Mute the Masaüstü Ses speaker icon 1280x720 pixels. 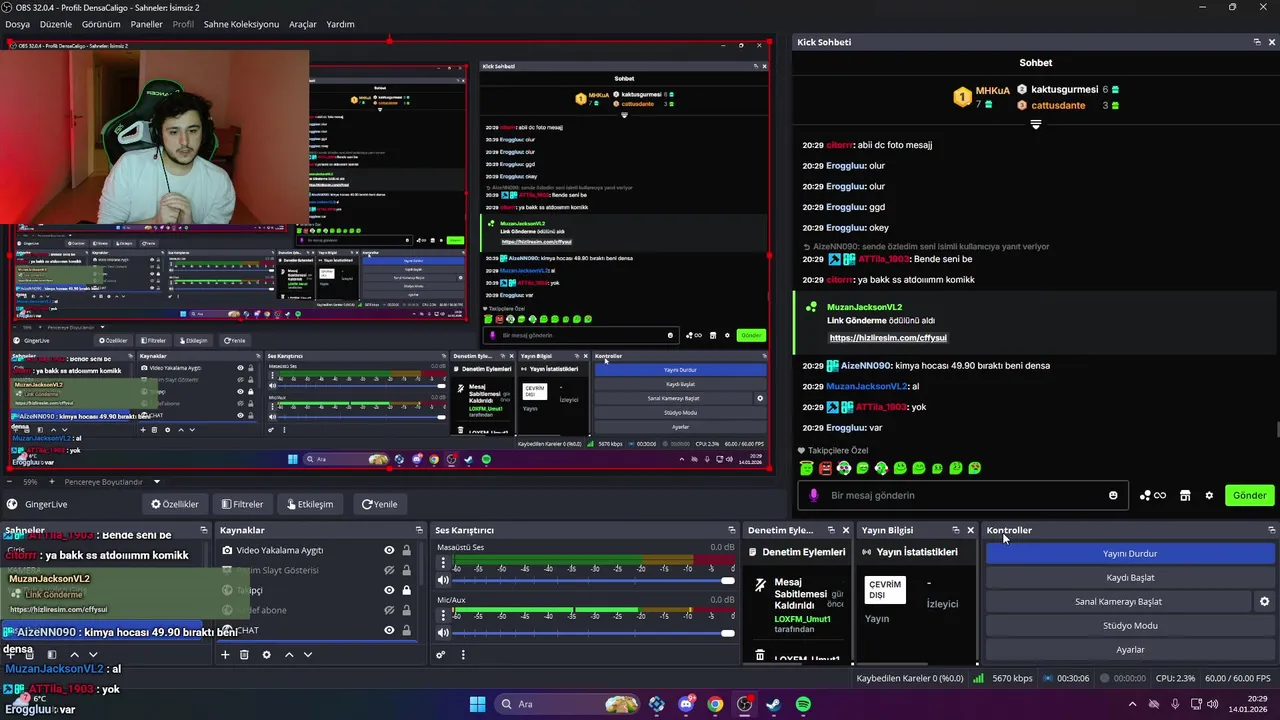[443, 581]
